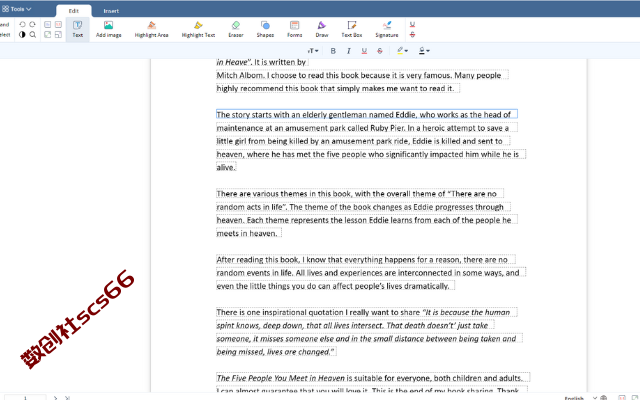Click line 'being missed, lives are changed.'
The width and height of the screenshot is (640, 400).
(x=276, y=352)
